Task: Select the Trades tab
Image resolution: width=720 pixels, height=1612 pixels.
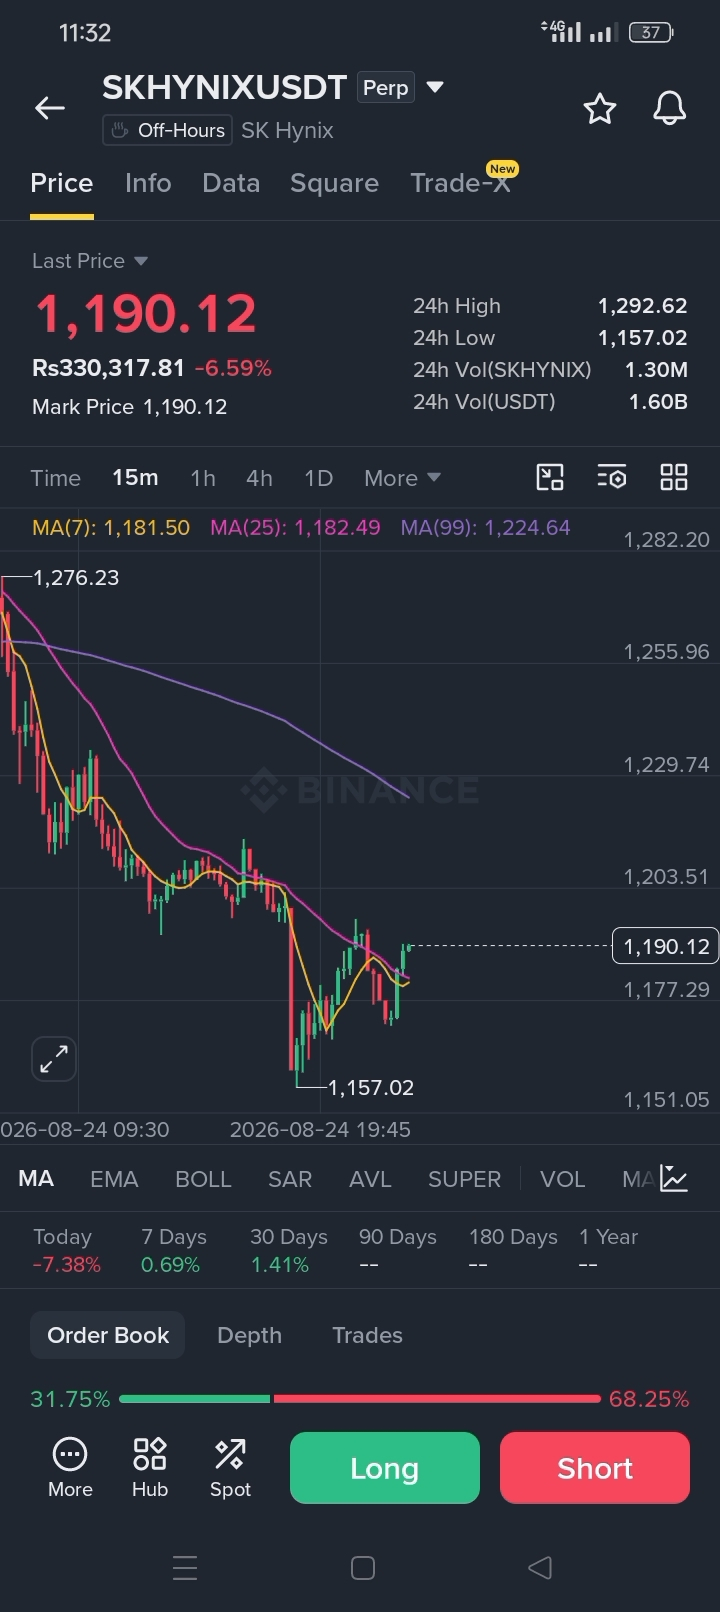Action: click(x=367, y=1335)
